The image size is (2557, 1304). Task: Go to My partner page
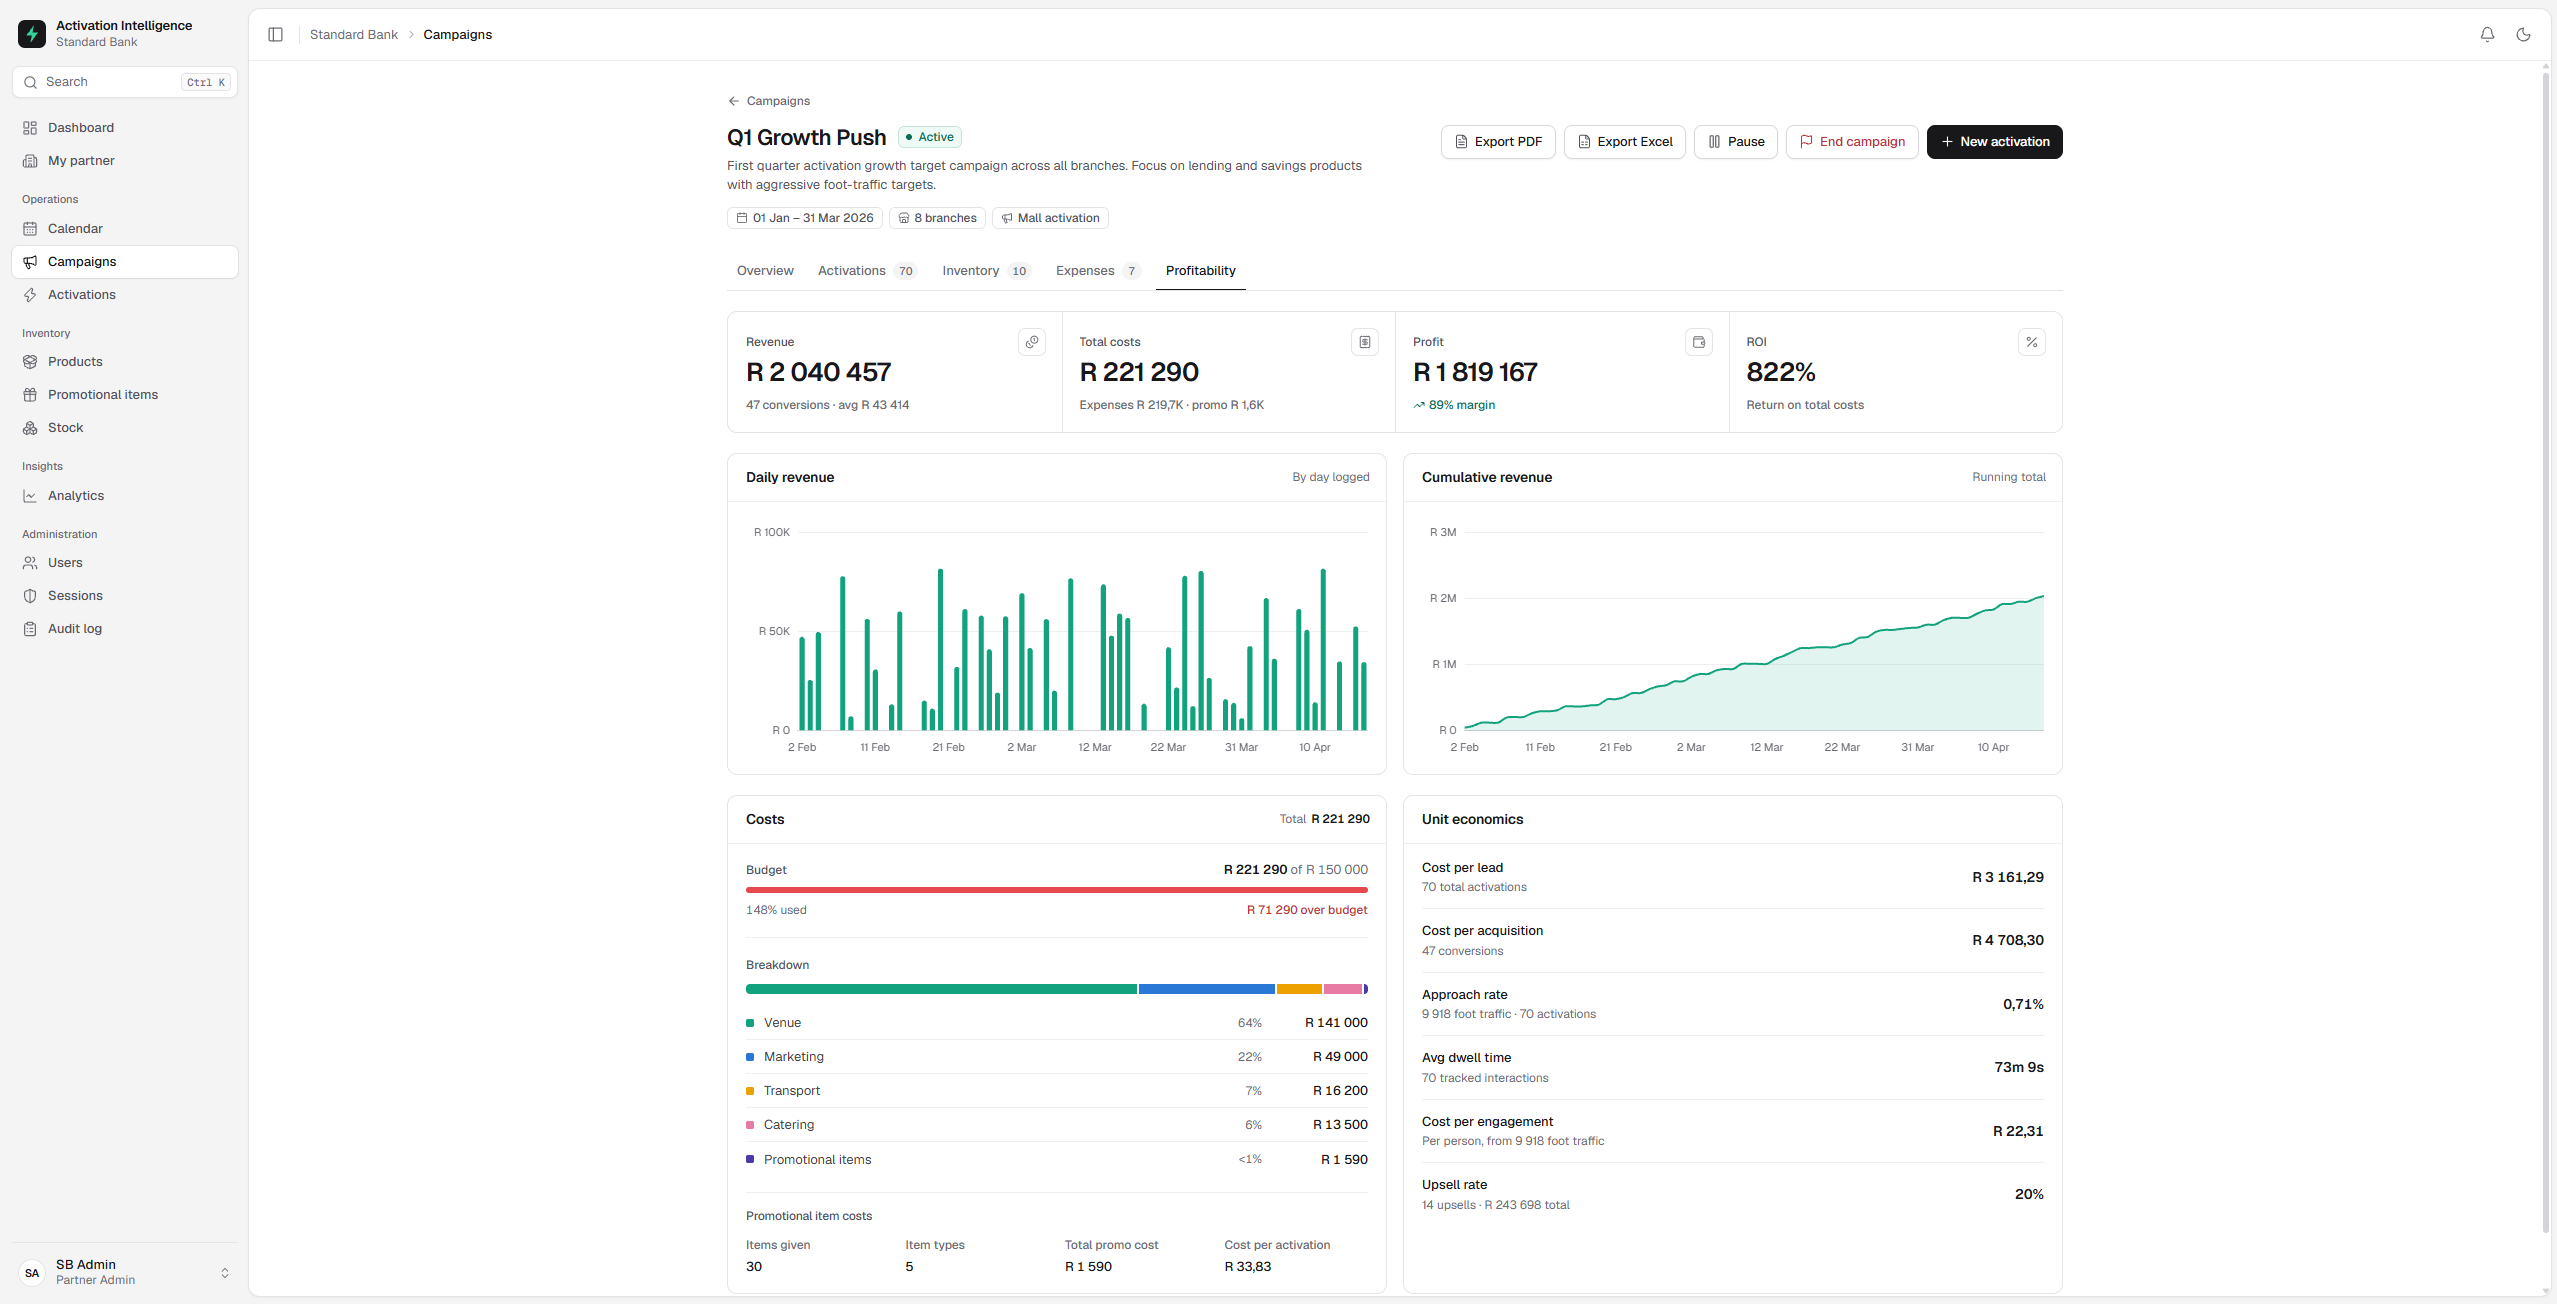[x=125, y=161]
